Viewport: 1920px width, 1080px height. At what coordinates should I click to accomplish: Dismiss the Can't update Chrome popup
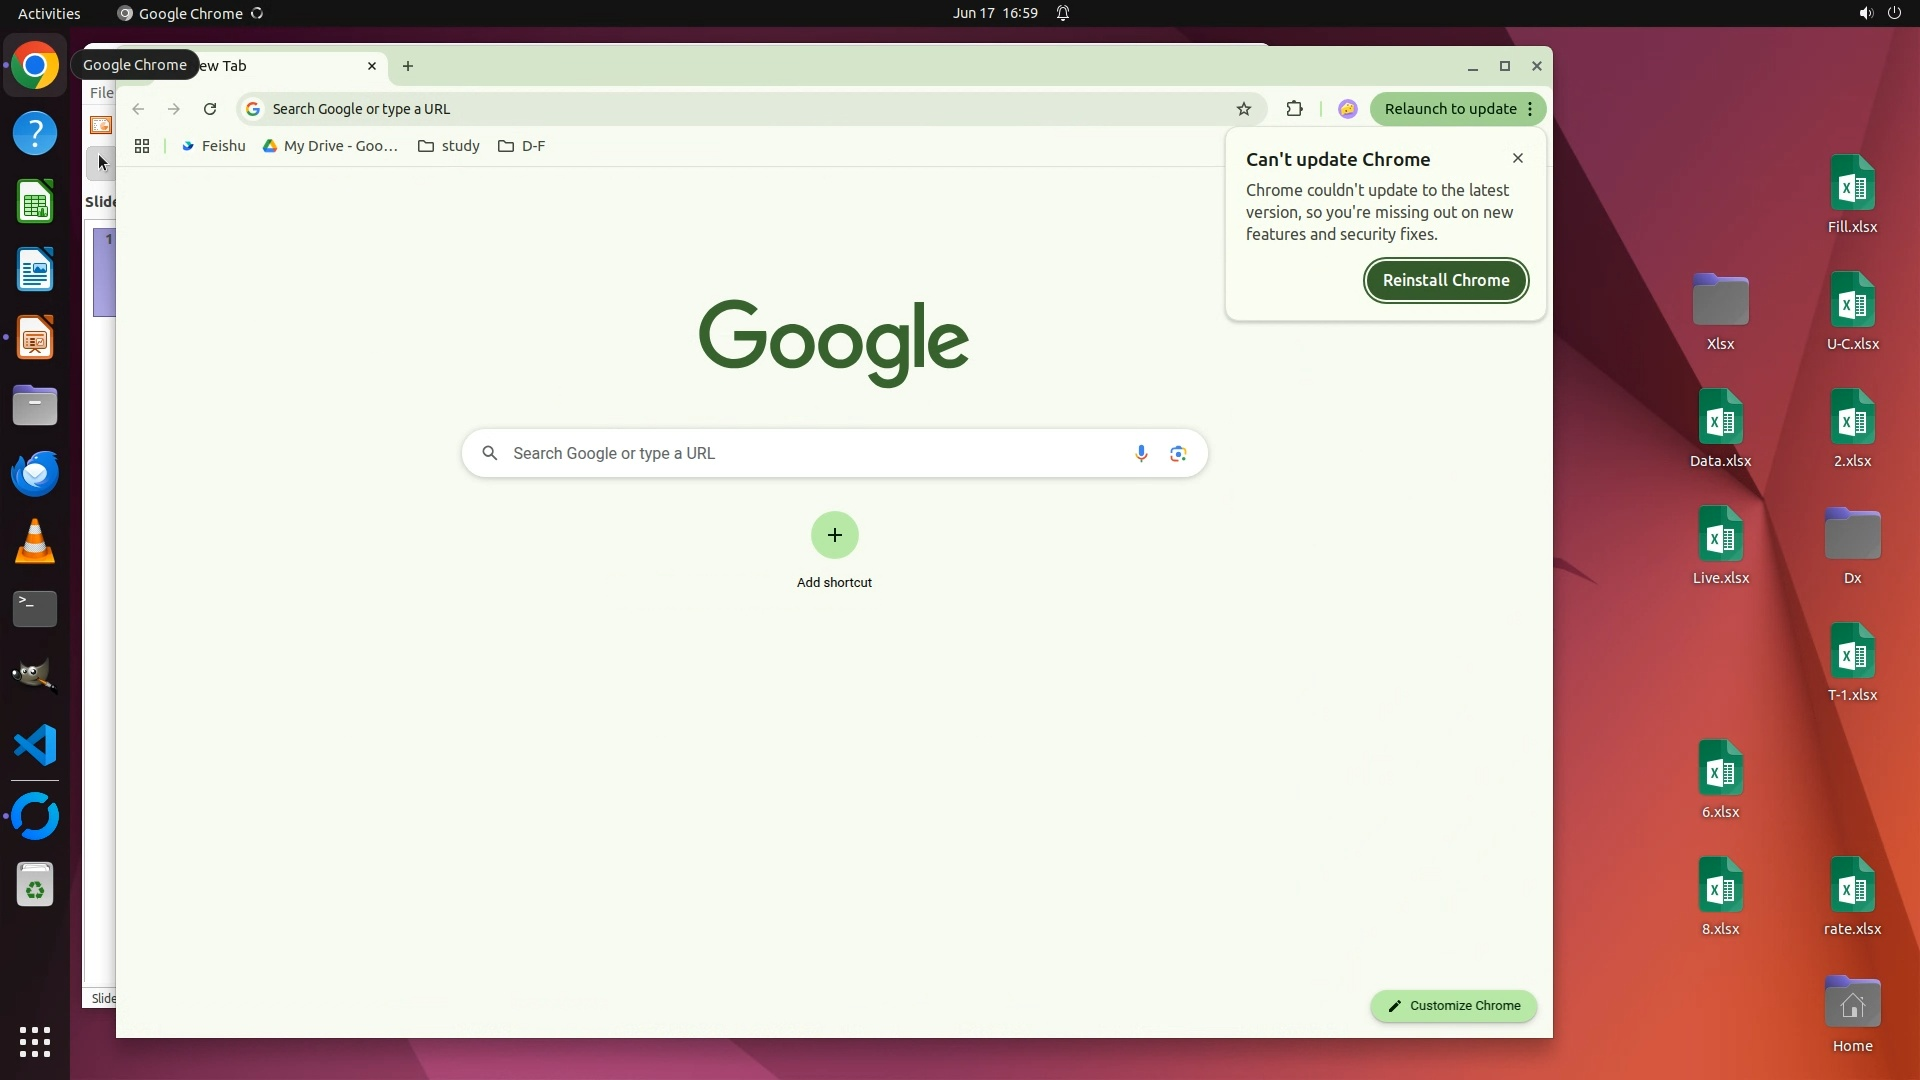coord(1517,158)
